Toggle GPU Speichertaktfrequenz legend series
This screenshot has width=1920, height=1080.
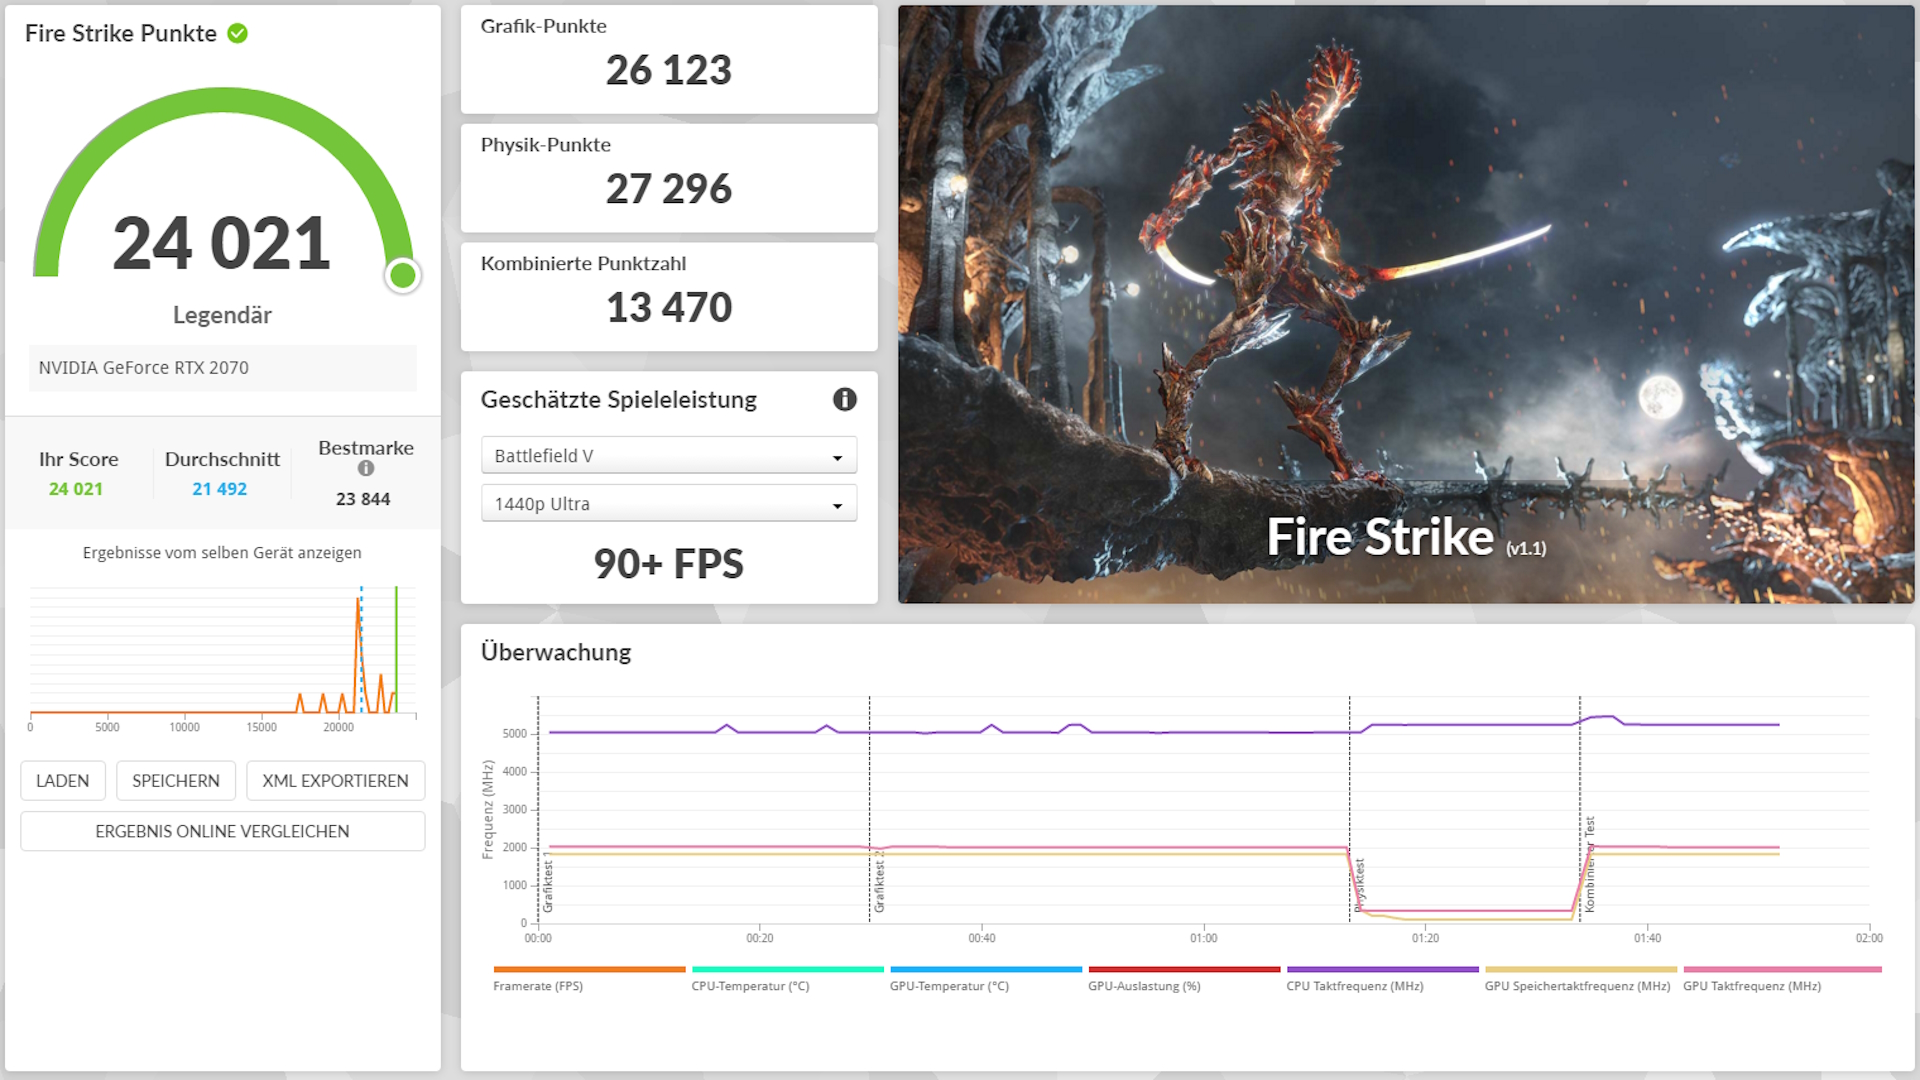coord(1577,986)
